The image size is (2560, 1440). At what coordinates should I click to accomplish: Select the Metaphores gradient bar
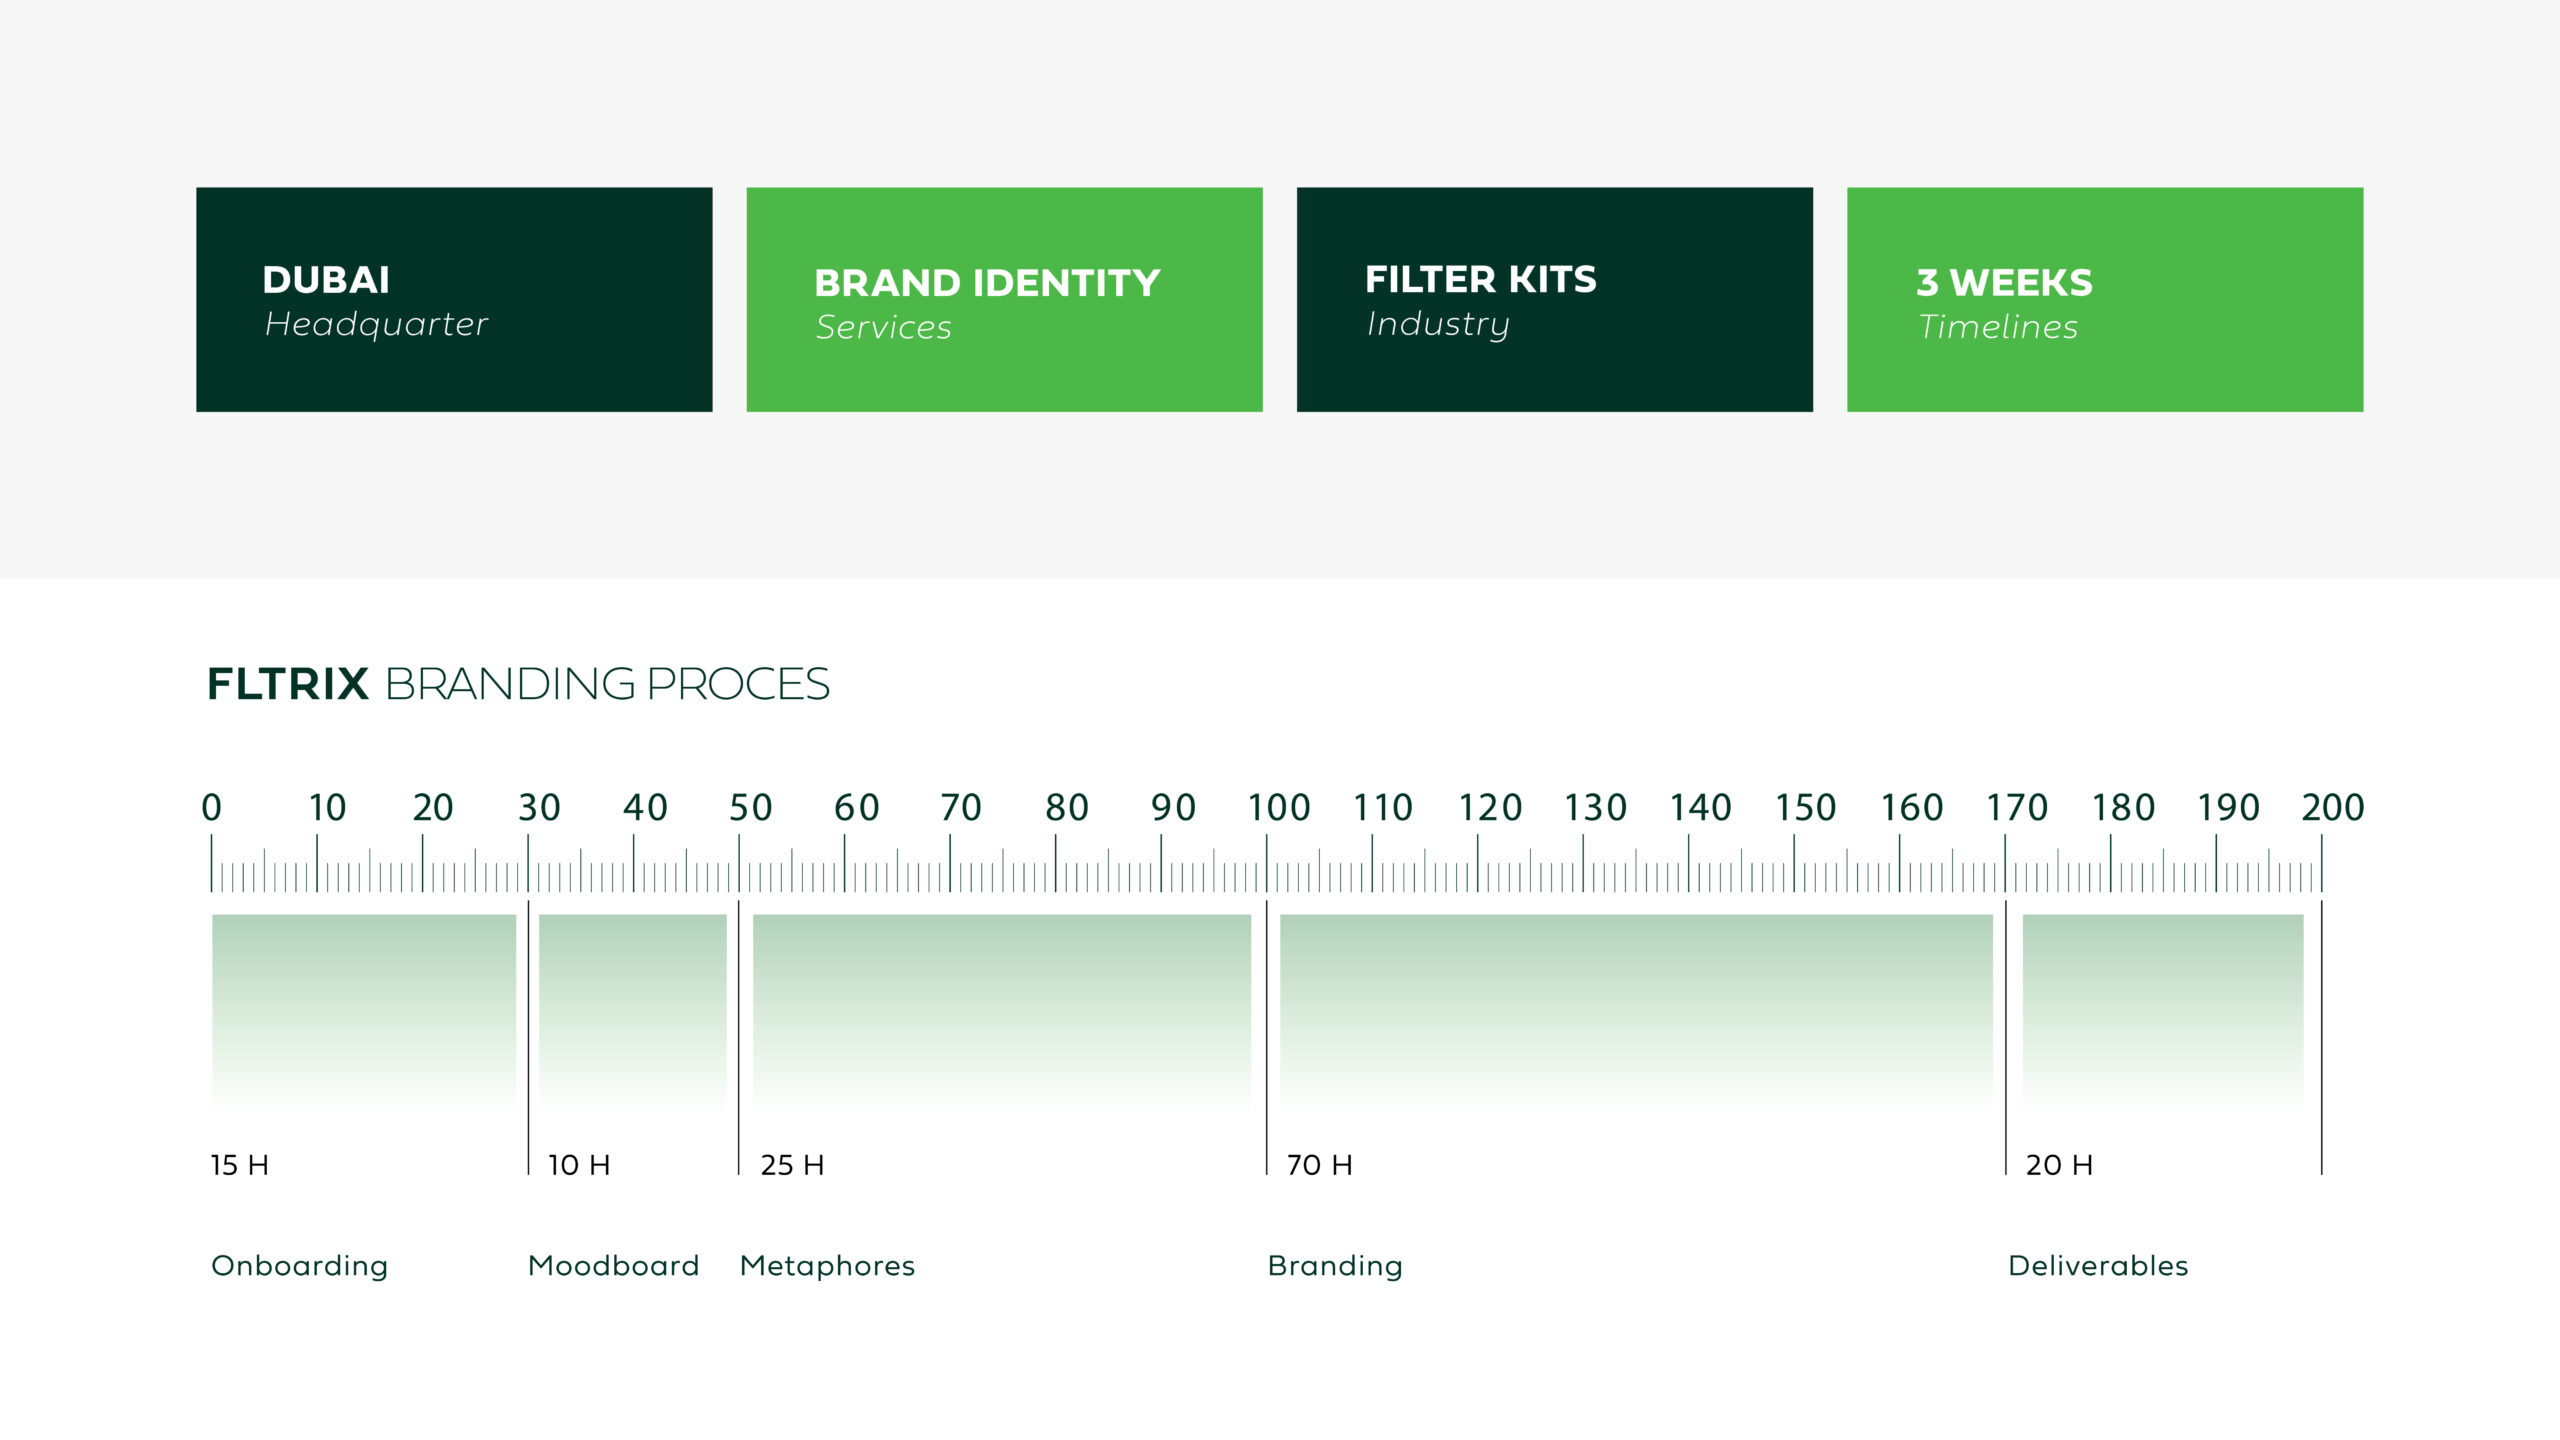[x=1001, y=1010]
